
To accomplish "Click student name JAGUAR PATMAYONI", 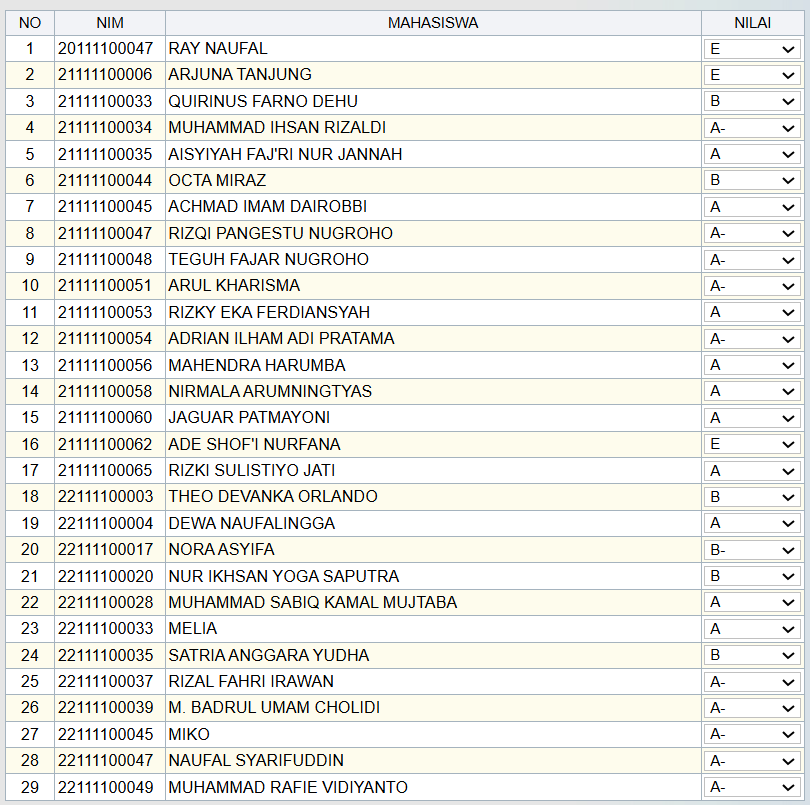I will [249, 417].
